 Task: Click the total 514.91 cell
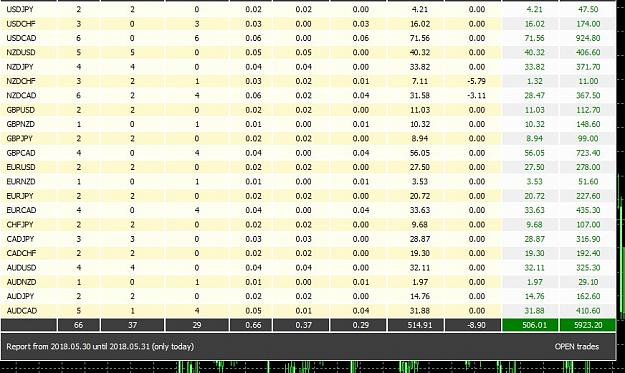(415, 325)
